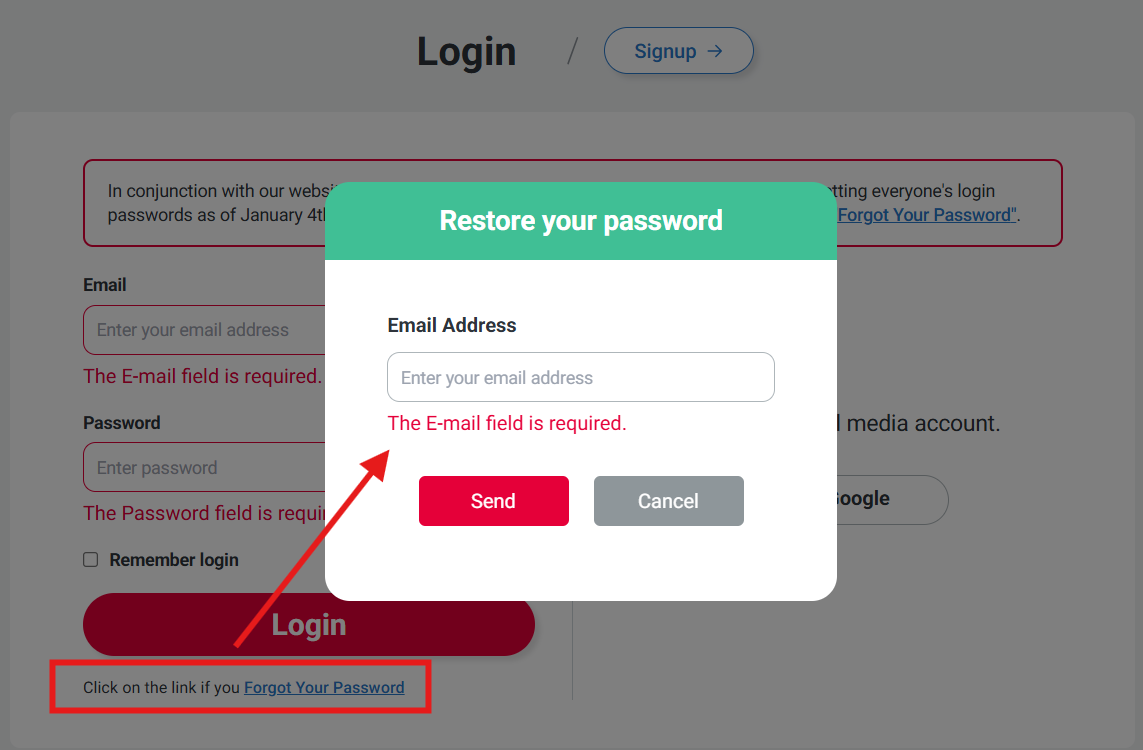Click the Password field required error message
The image size is (1143, 750).
coord(200,513)
